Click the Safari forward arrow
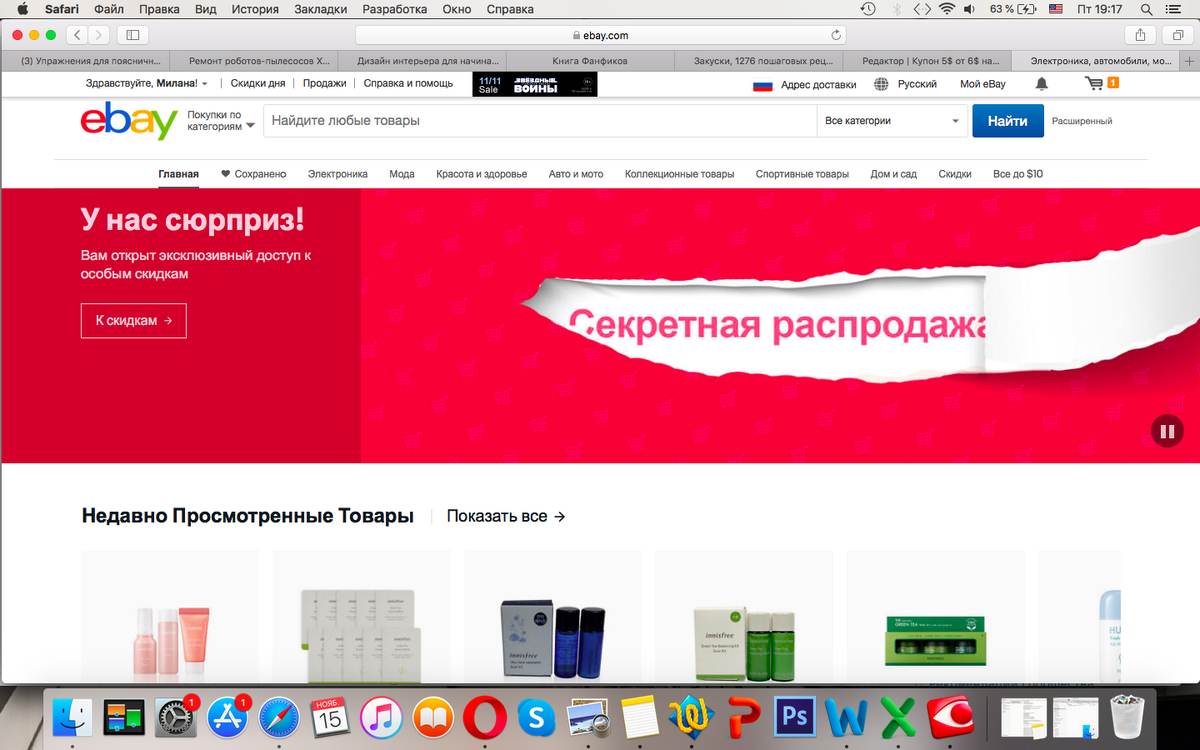This screenshot has height=750, width=1200. point(99,35)
